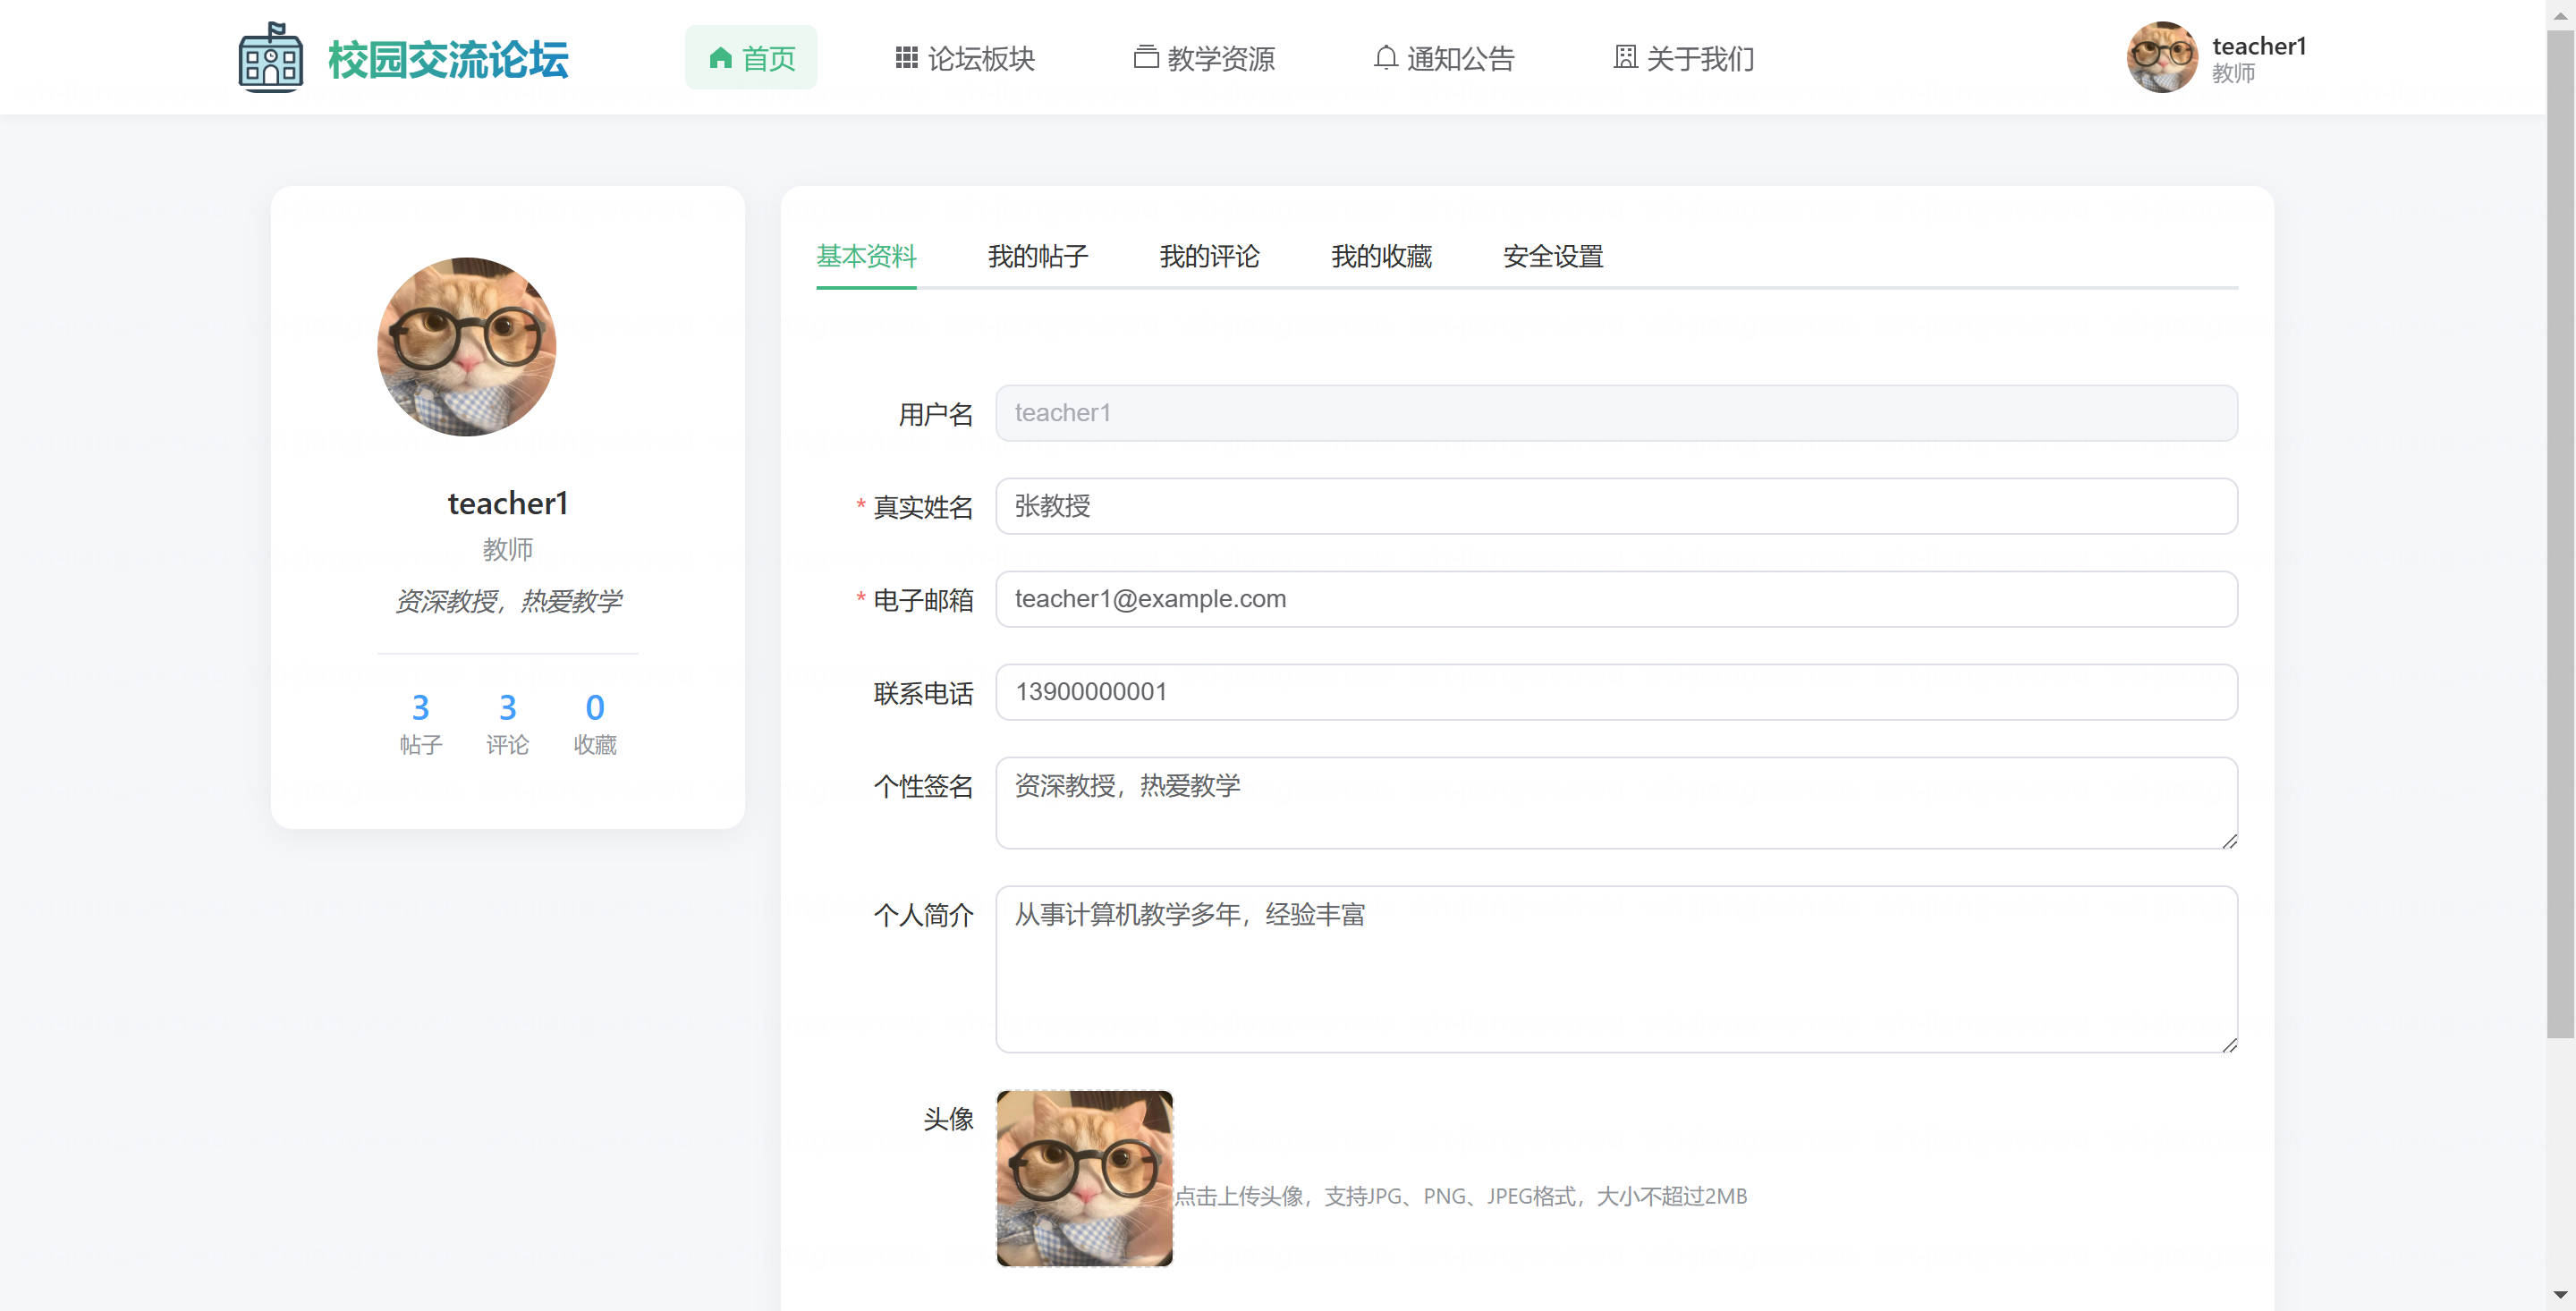Viewport: 2576px width, 1311px height.
Task: Switch to the 基本资料 tab
Action: point(866,256)
